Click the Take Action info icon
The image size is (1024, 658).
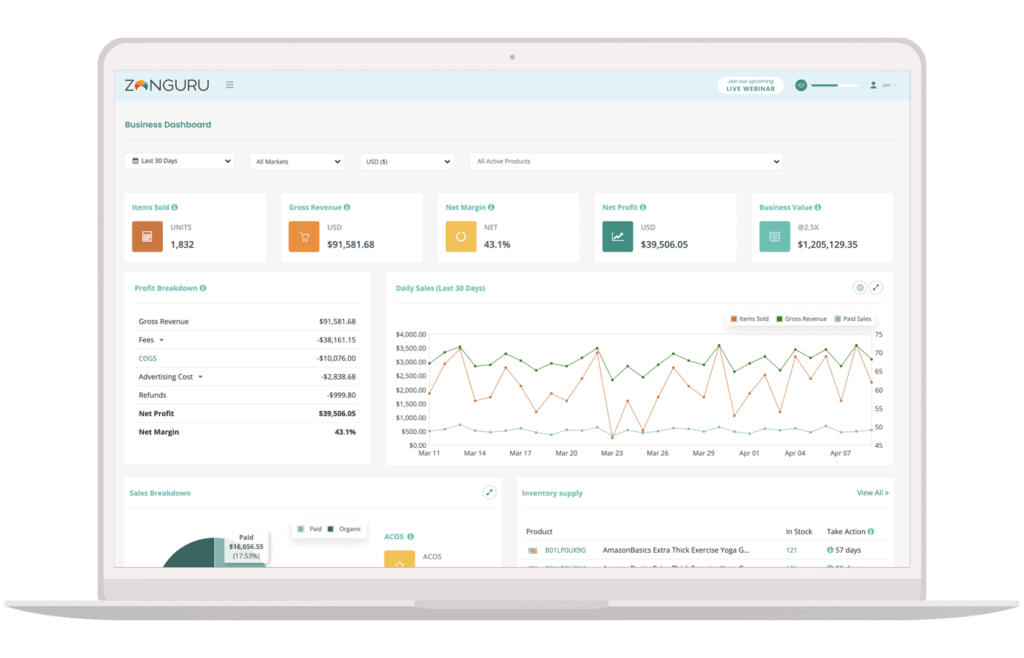click(871, 531)
